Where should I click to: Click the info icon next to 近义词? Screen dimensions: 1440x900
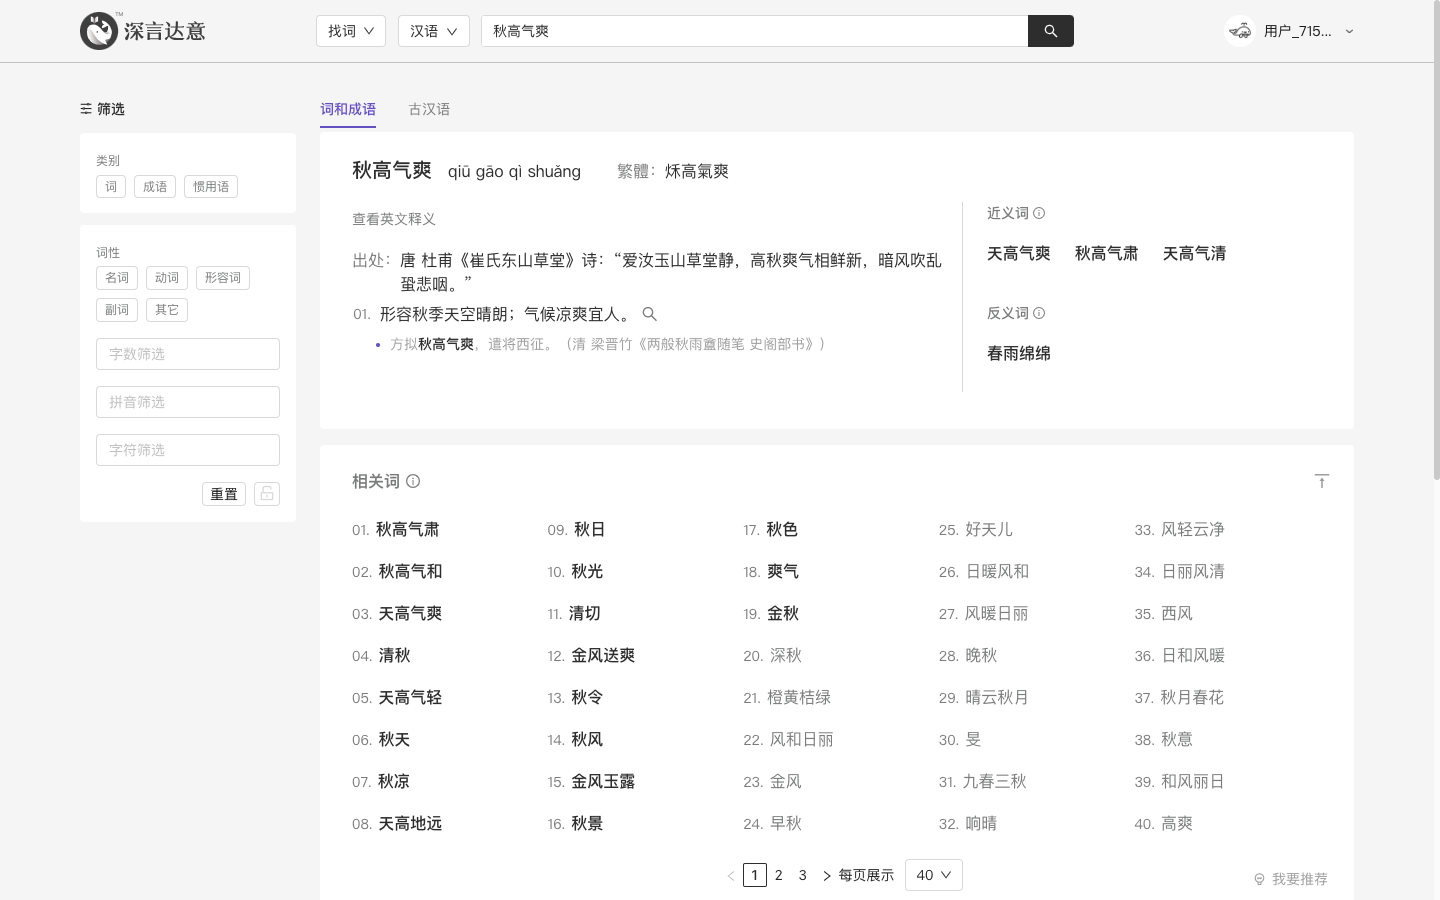[x=1039, y=213]
